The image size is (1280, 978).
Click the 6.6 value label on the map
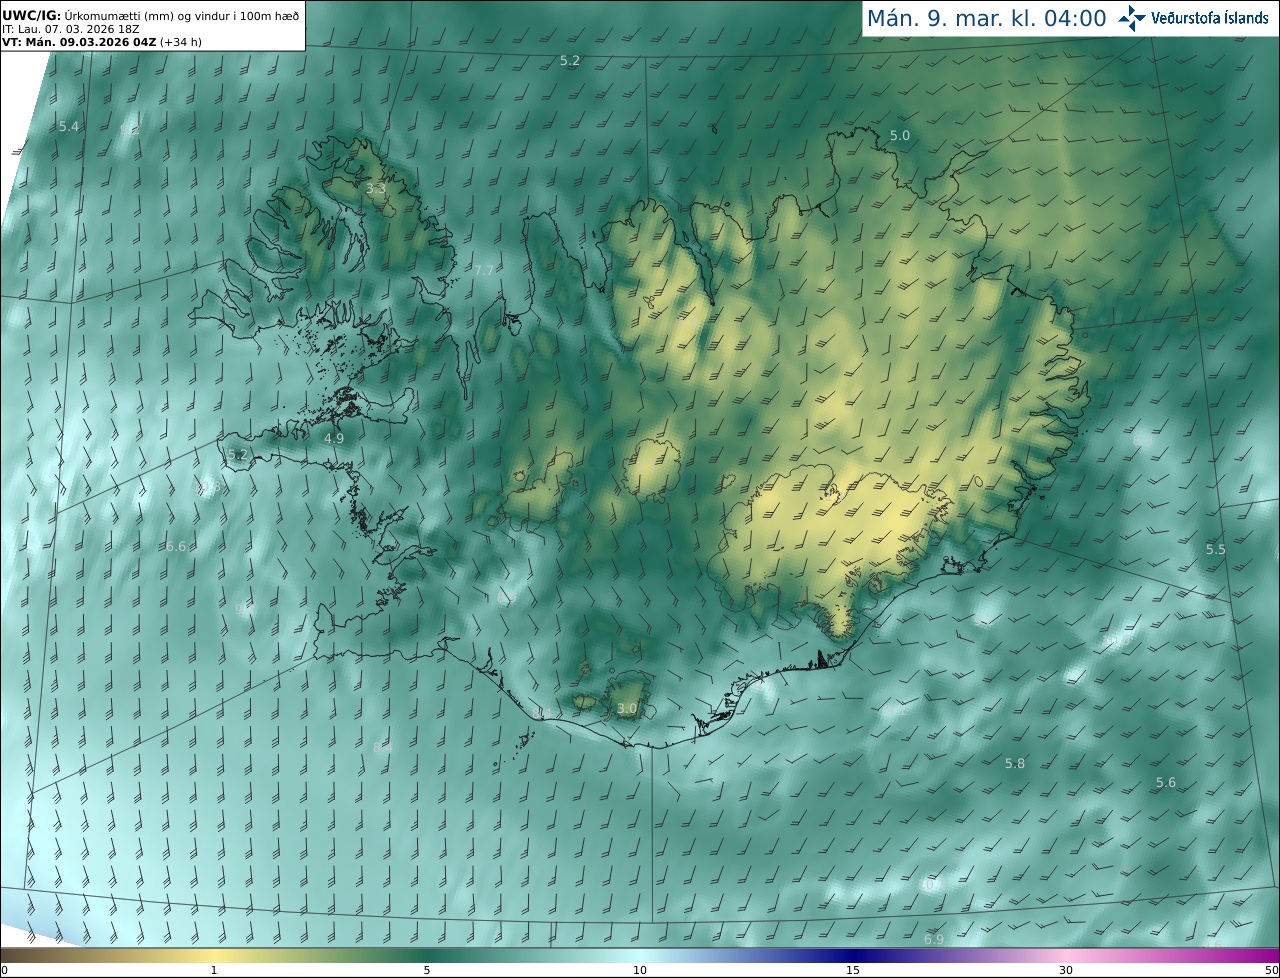click(x=176, y=546)
